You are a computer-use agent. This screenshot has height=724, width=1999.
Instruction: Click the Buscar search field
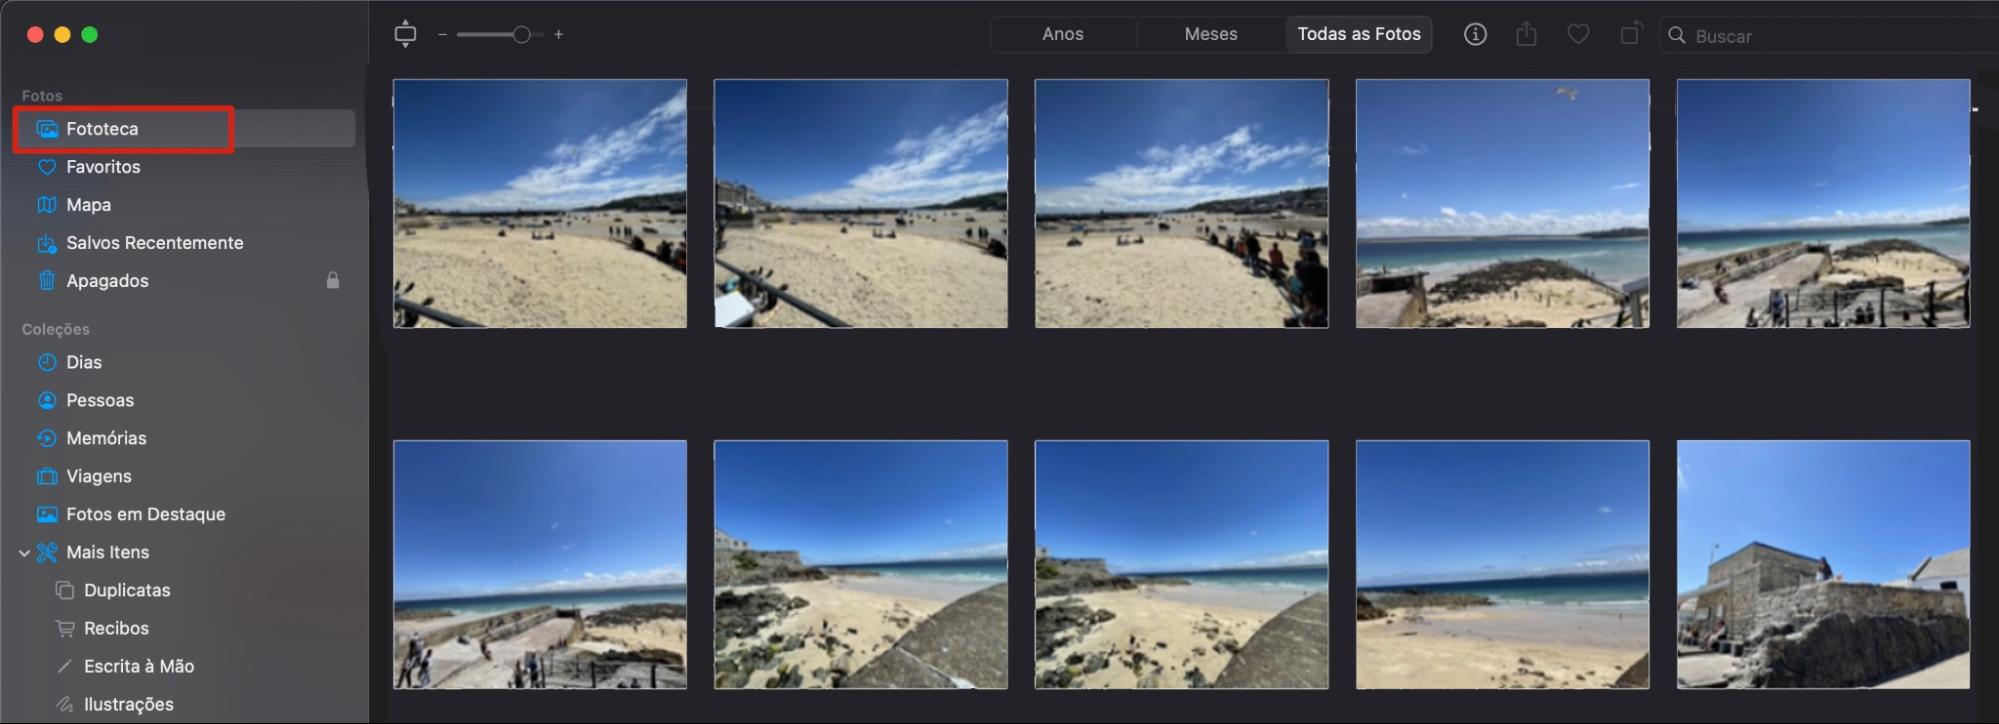click(x=1830, y=35)
